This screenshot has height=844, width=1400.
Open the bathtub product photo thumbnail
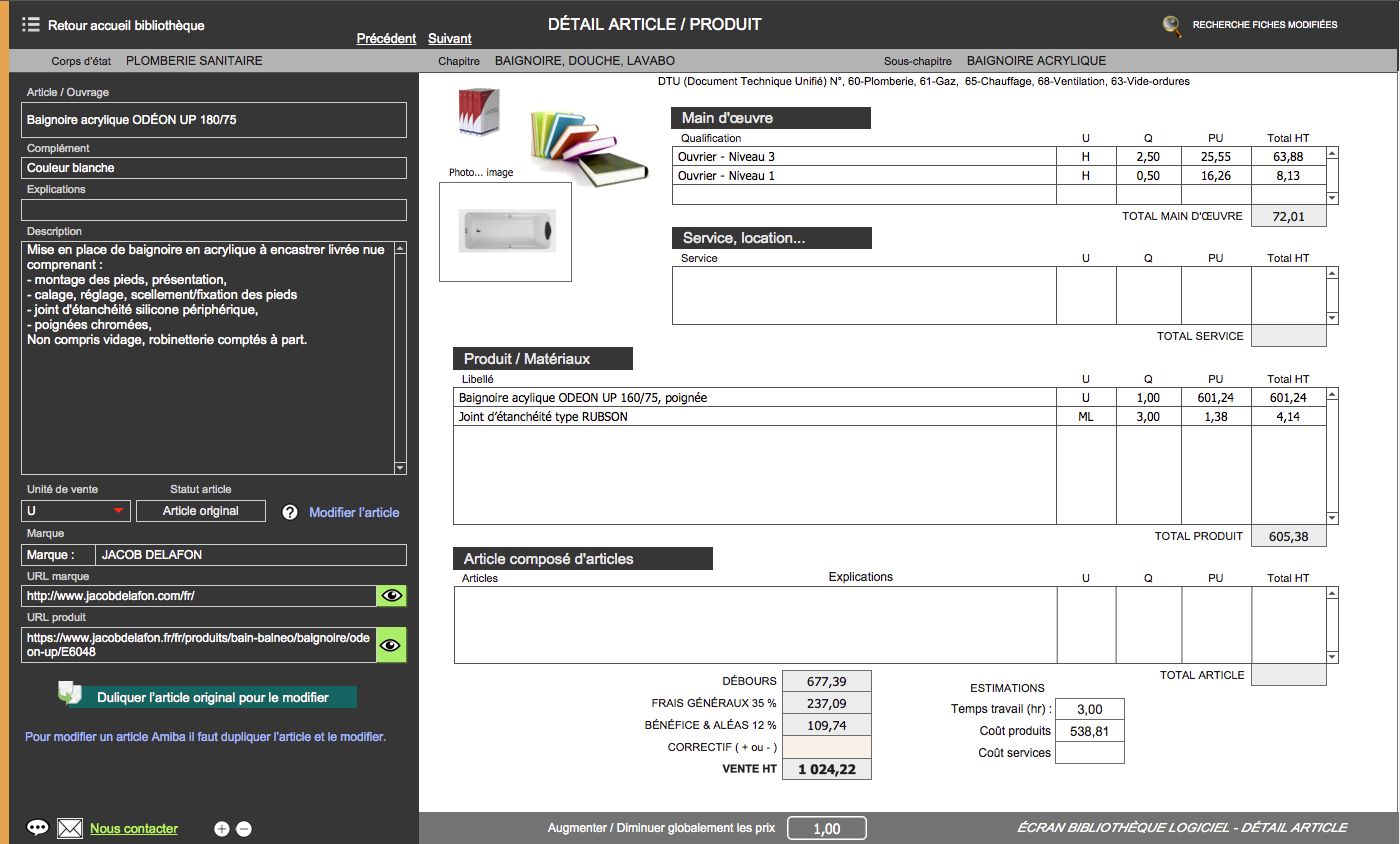coord(505,232)
